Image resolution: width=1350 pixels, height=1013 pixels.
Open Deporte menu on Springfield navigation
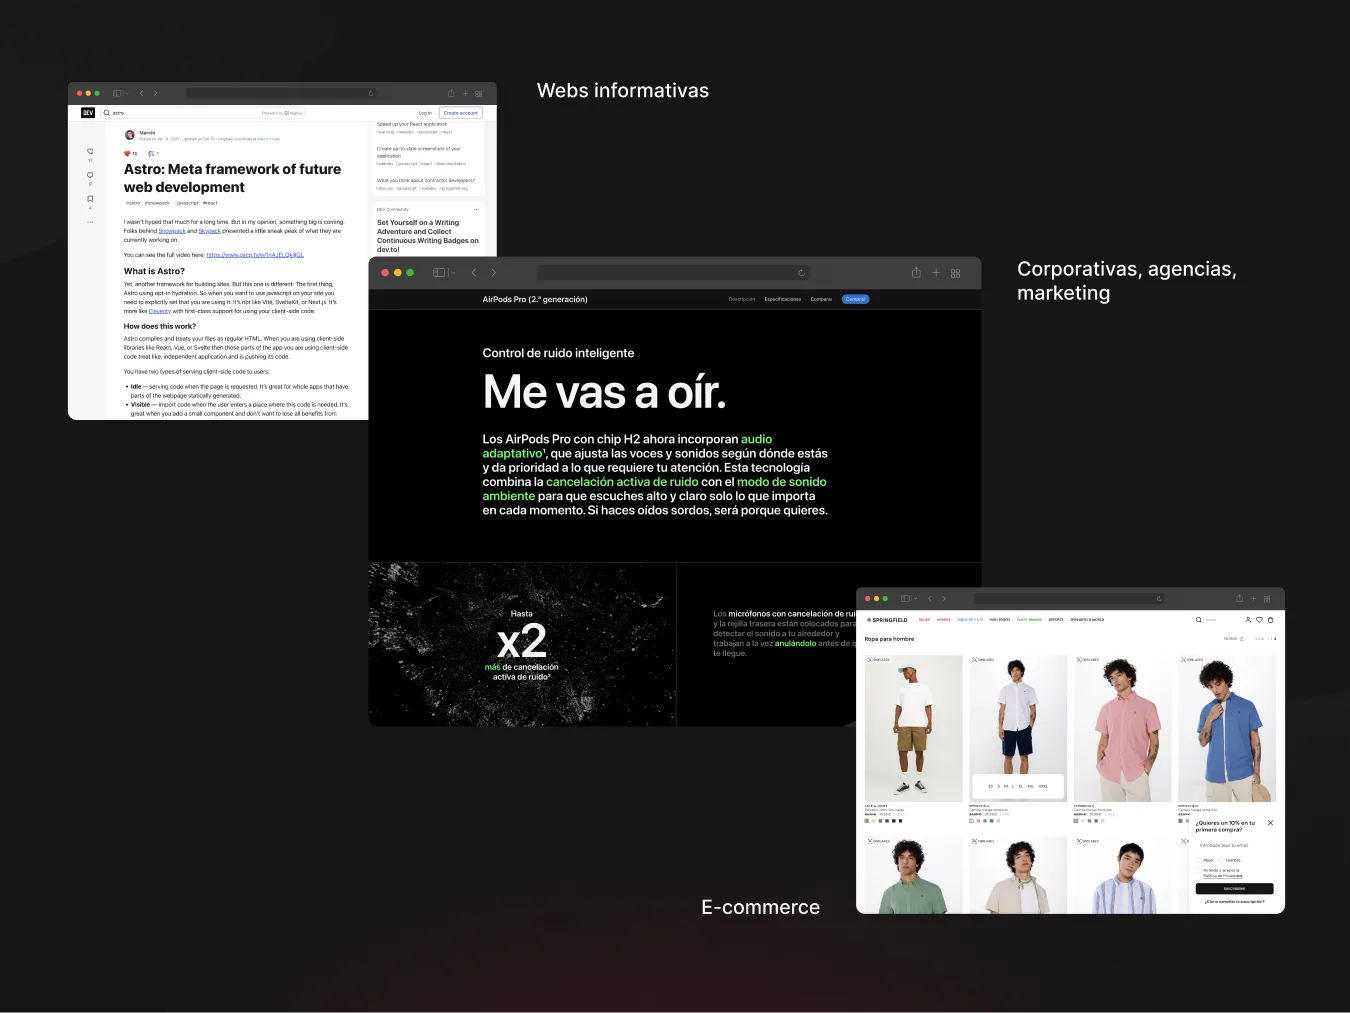(1056, 620)
